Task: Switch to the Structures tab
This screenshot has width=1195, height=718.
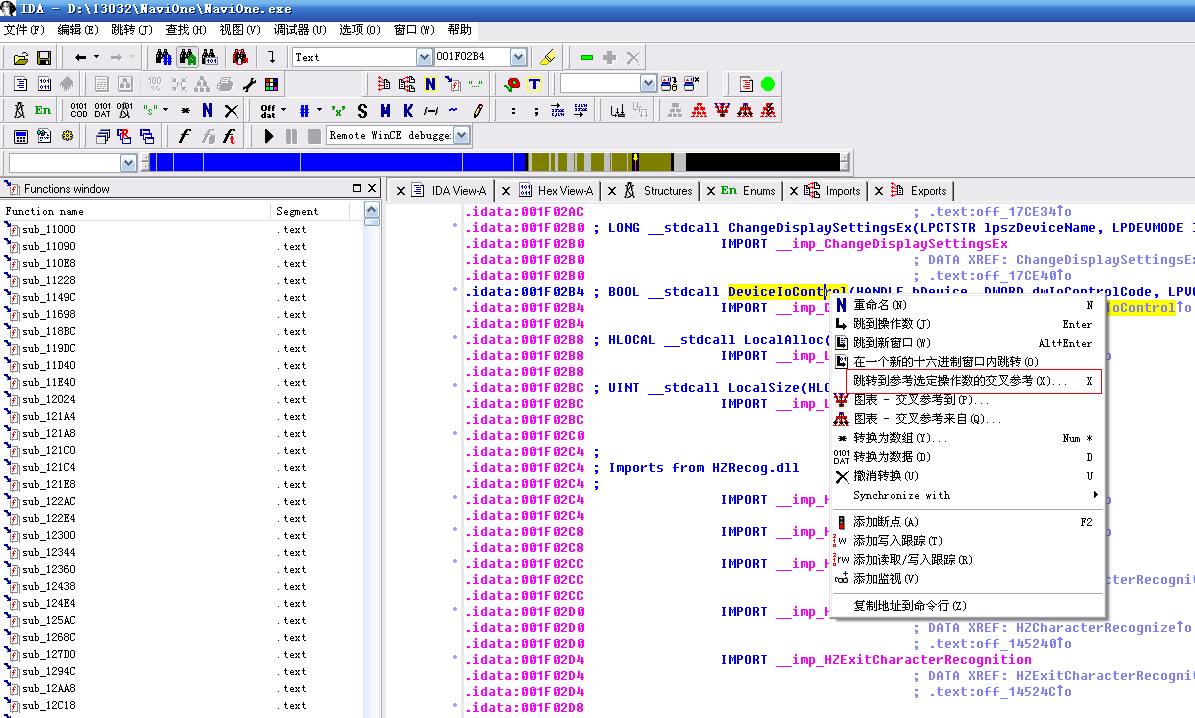Action: coord(659,191)
